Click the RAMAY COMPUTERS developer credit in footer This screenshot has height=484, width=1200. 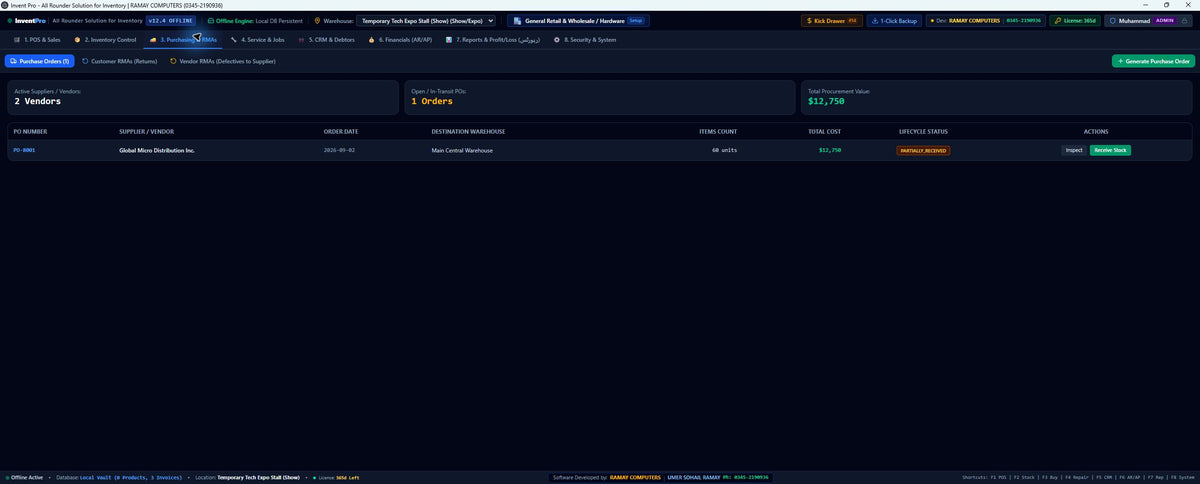pyautogui.click(x=635, y=477)
